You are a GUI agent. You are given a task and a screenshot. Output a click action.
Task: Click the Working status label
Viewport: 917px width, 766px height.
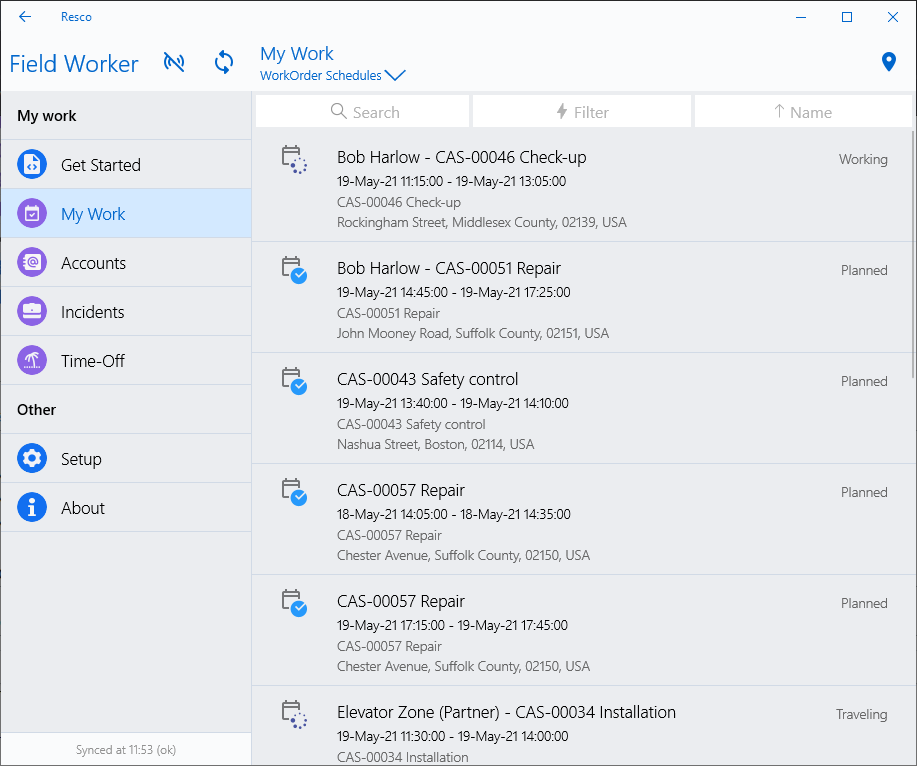pyautogui.click(x=863, y=159)
